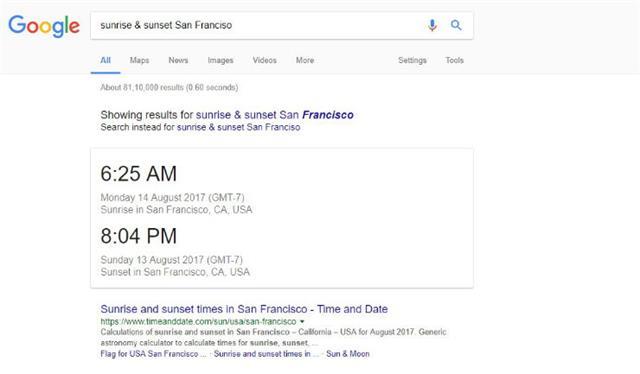Select the All results tab
Image resolution: width=640 pixels, height=374 pixels.
[105, 60]
